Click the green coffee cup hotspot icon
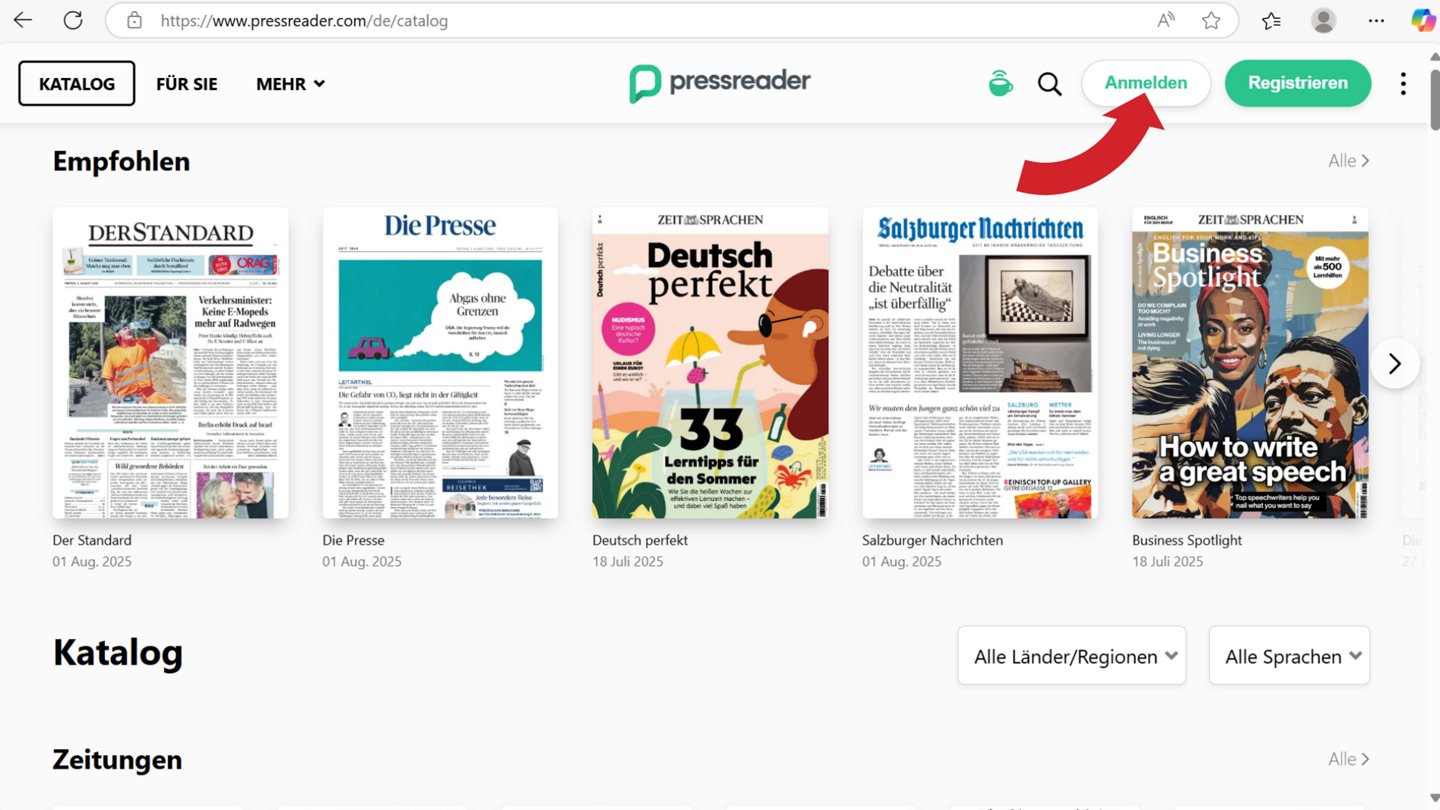This screenshot has height=810, width=1440. click(x=1000, y=83)
